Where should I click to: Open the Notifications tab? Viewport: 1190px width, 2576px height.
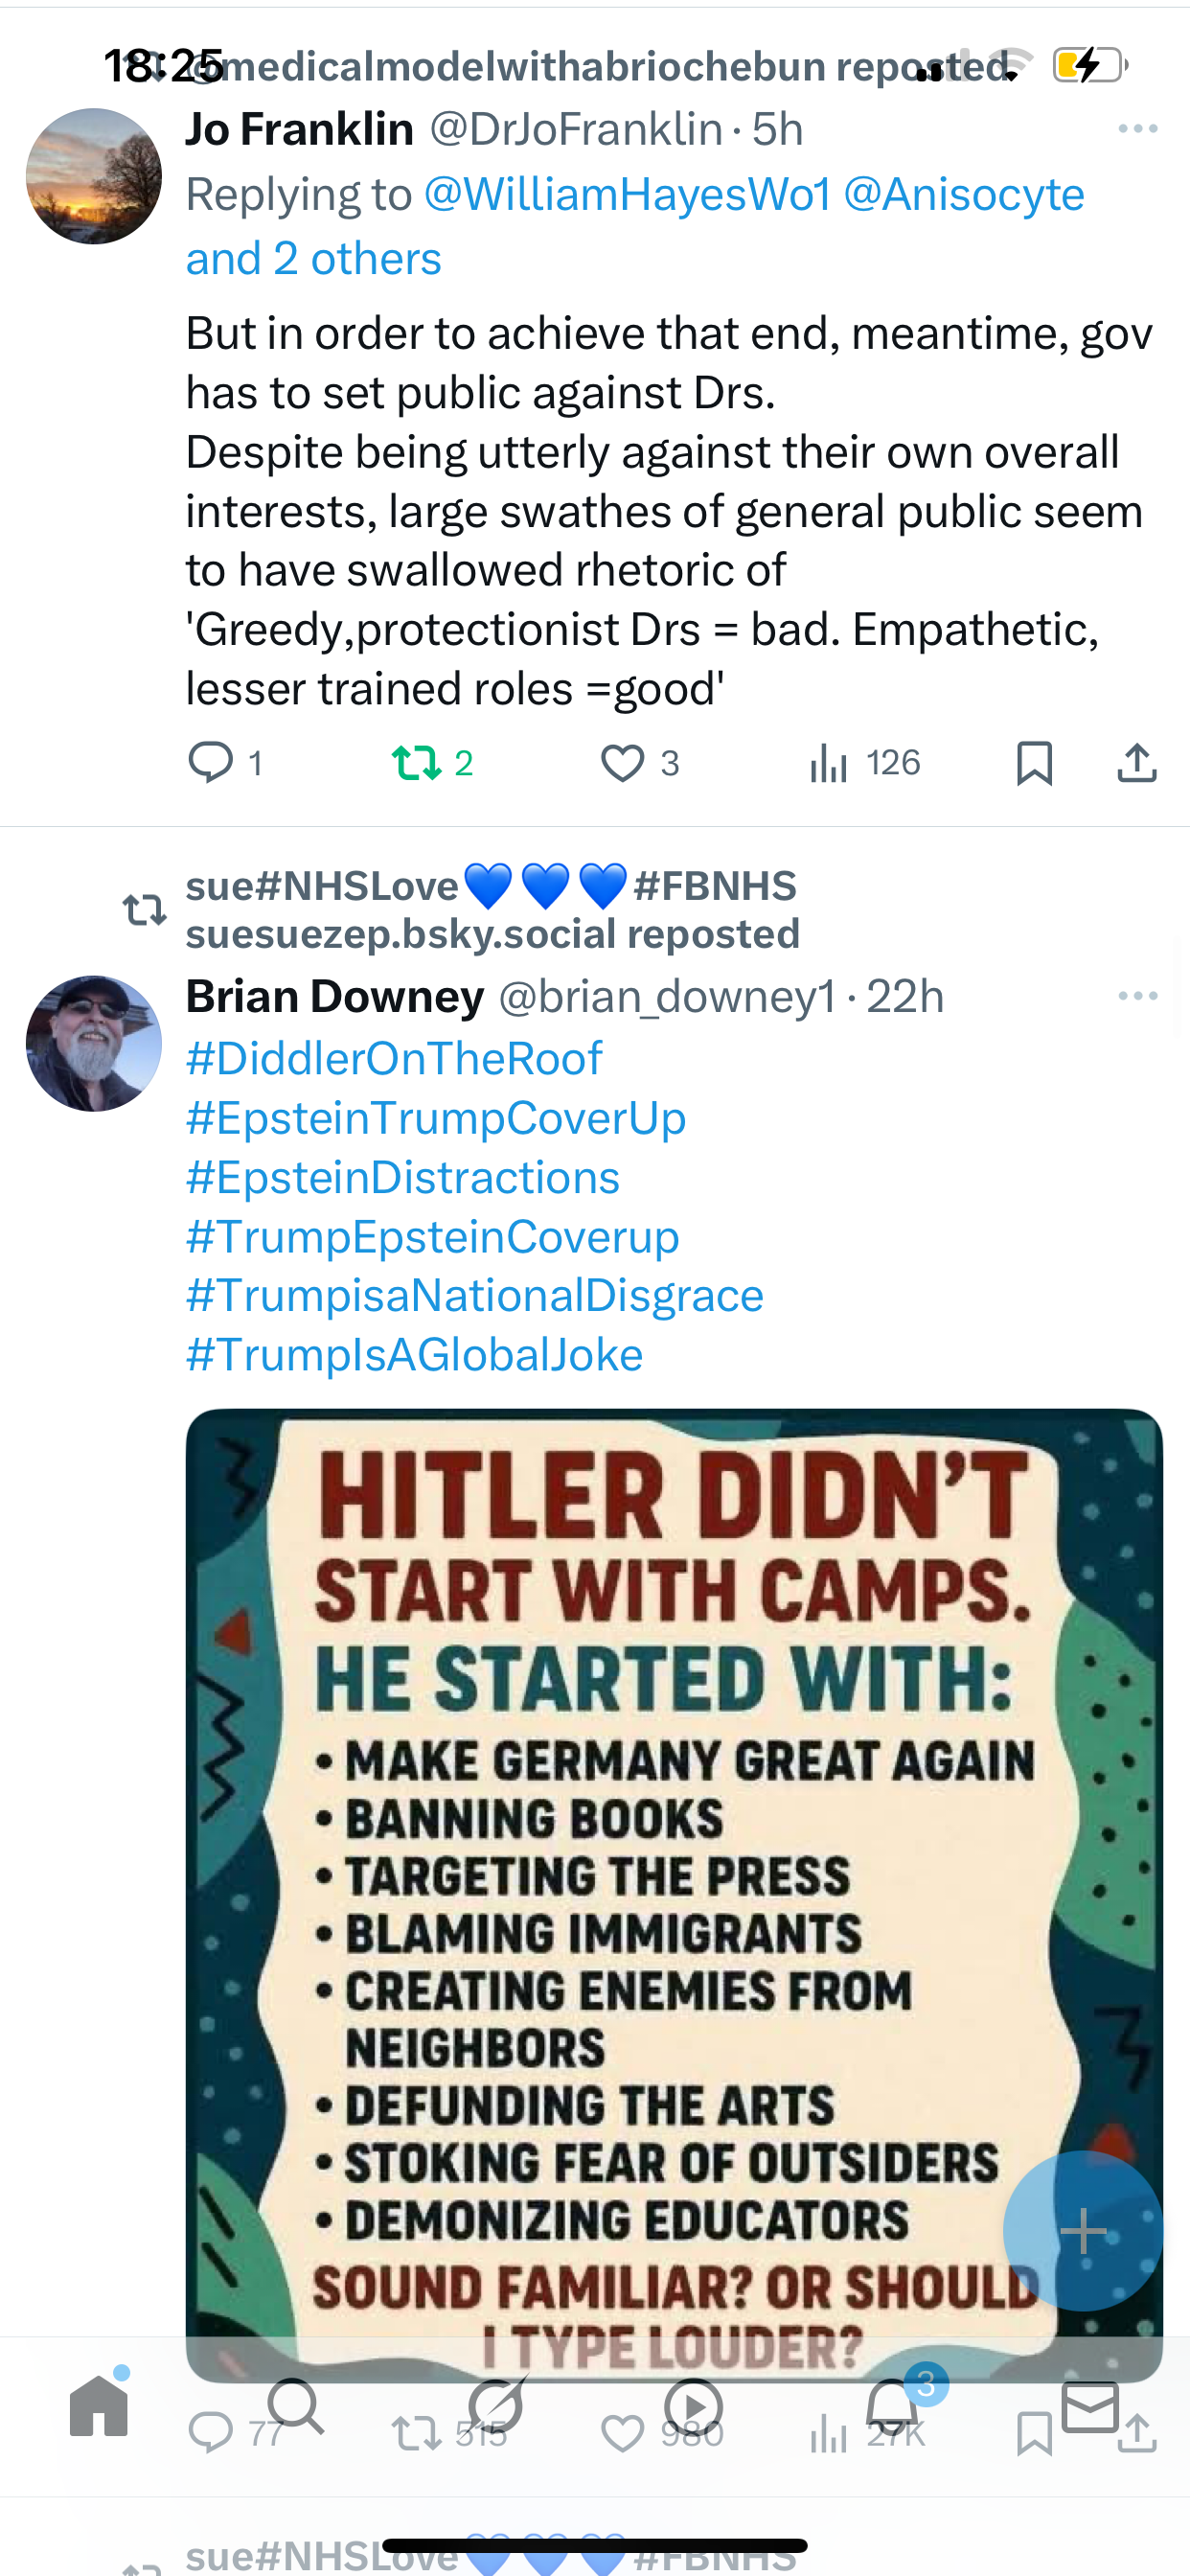[x=893, y=2406]
